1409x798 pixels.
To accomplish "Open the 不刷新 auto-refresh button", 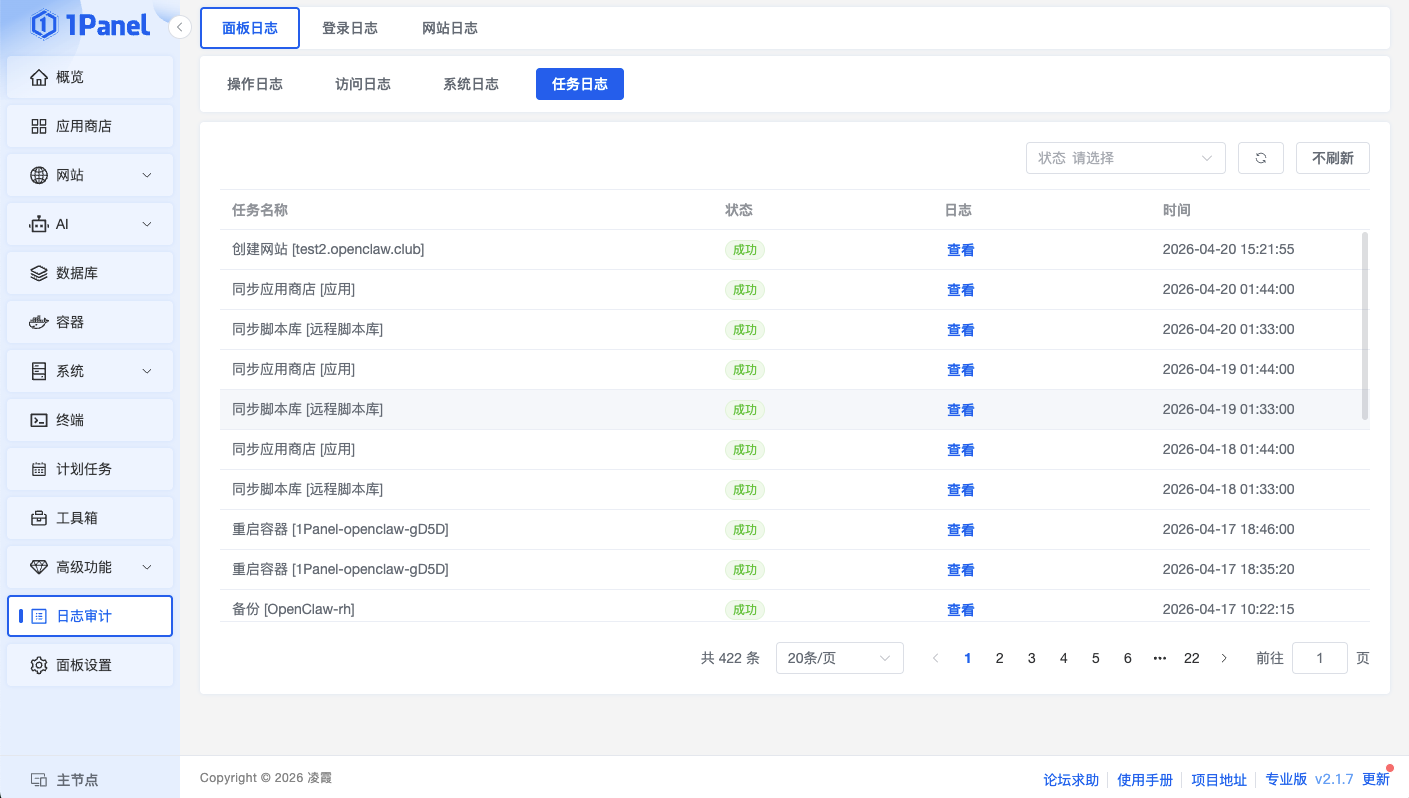I will (1332, 158).
